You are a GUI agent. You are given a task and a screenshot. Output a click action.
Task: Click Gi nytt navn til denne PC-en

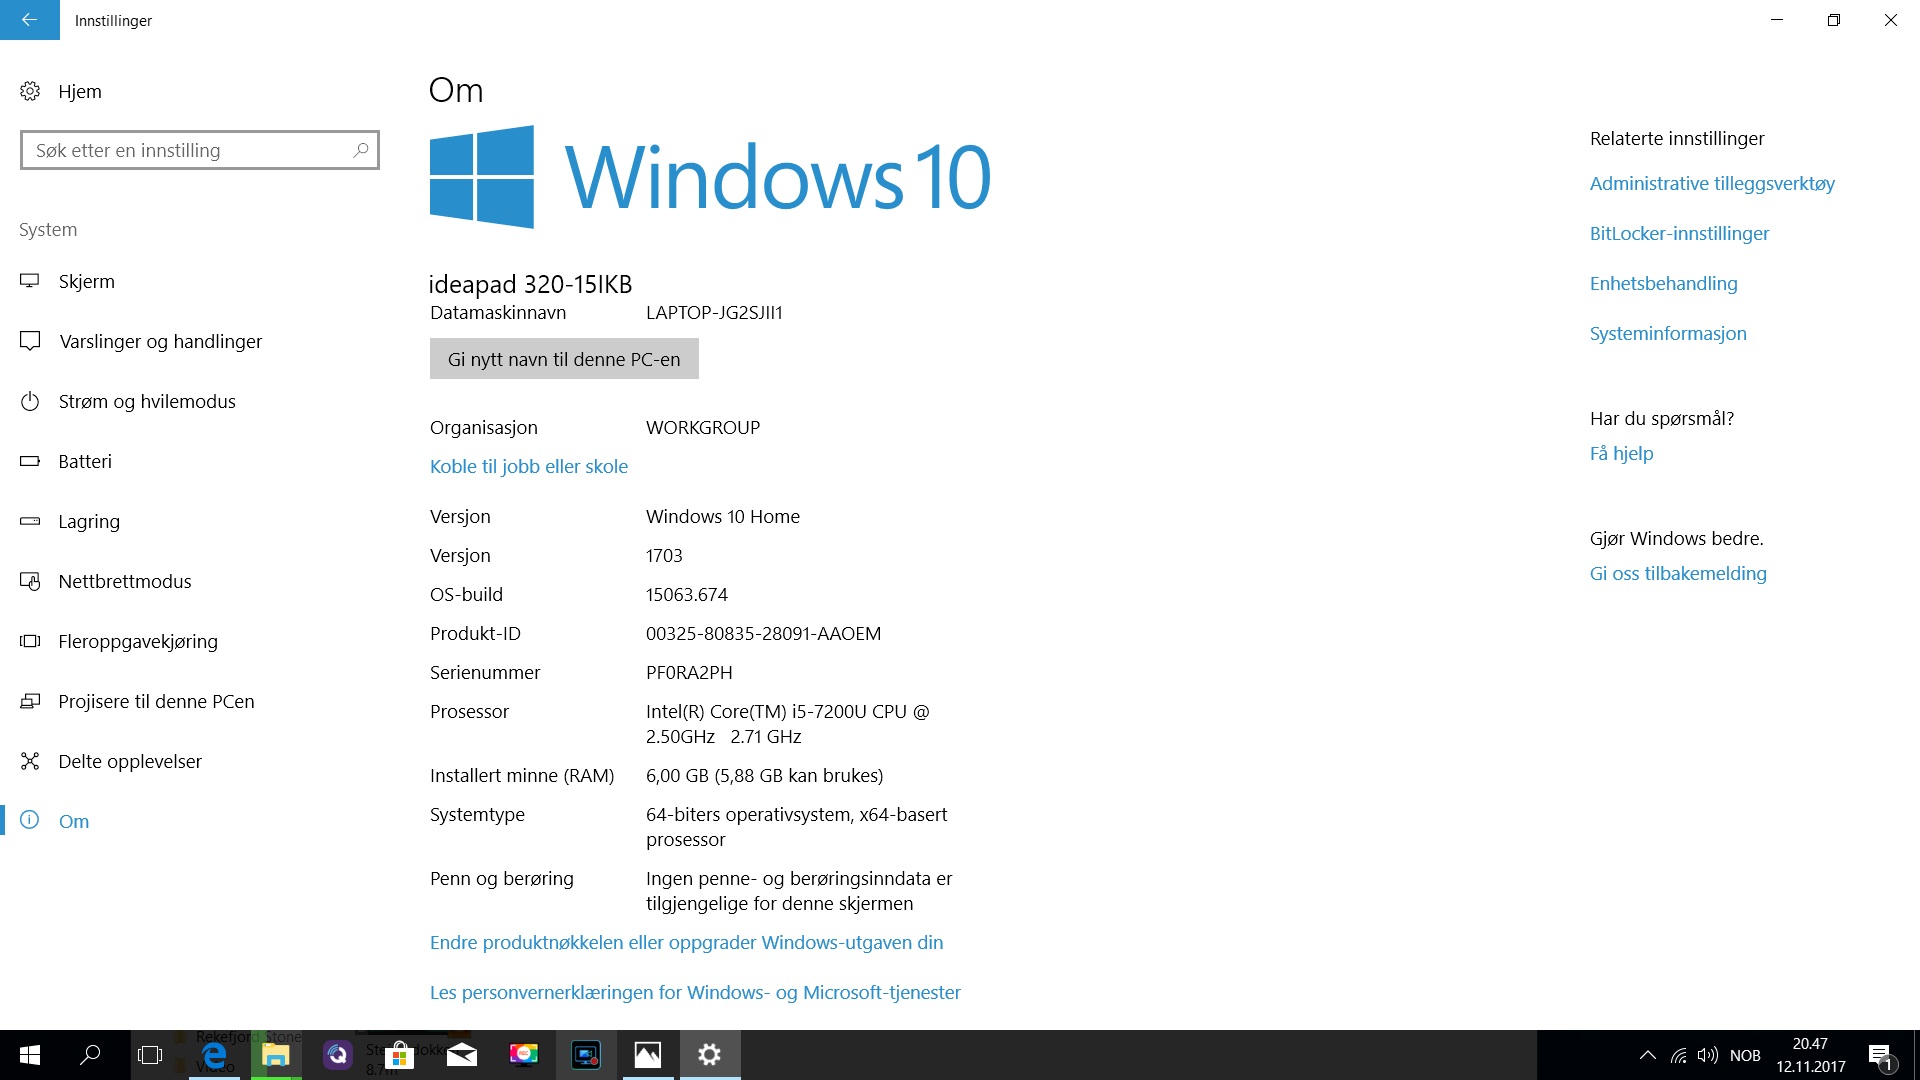coord(564,359)
